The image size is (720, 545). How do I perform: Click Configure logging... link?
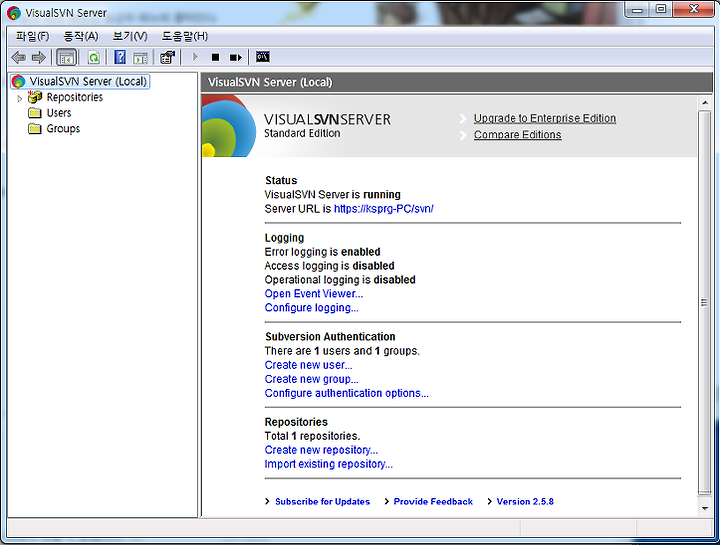tap(311, 308)
